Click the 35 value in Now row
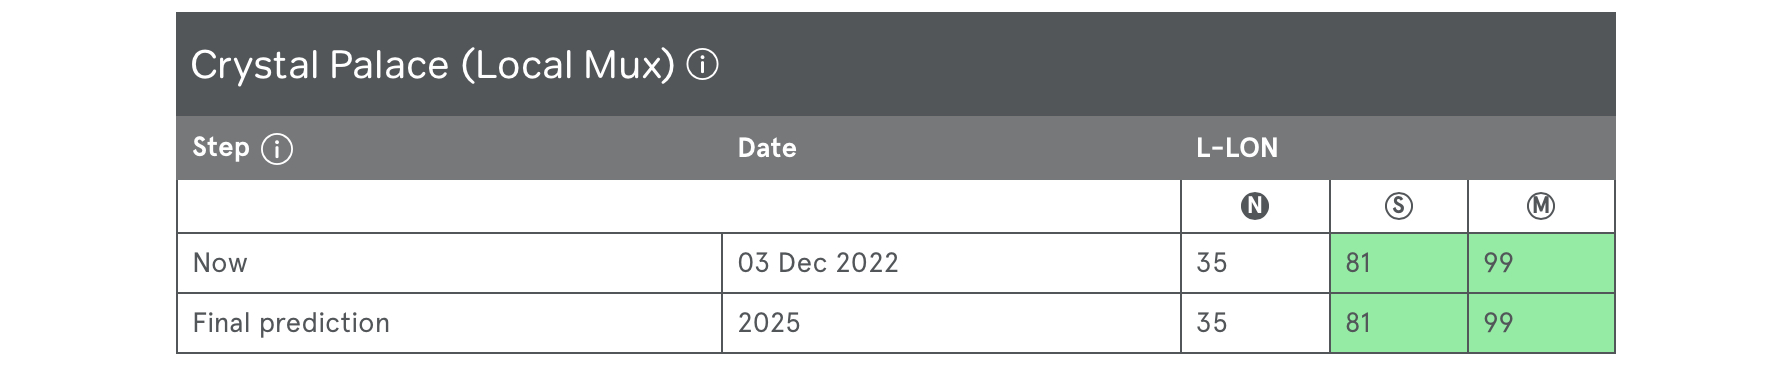 coord(1212,263)
